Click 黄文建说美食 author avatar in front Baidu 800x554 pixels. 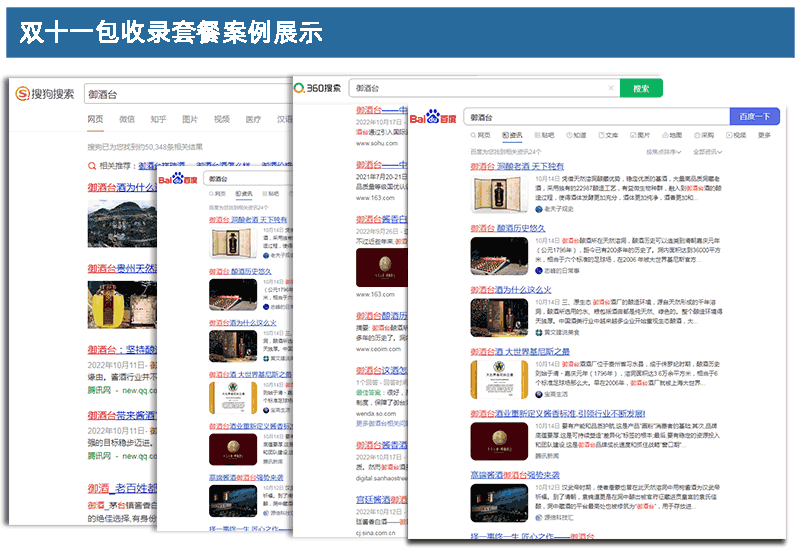click(538, 333)
